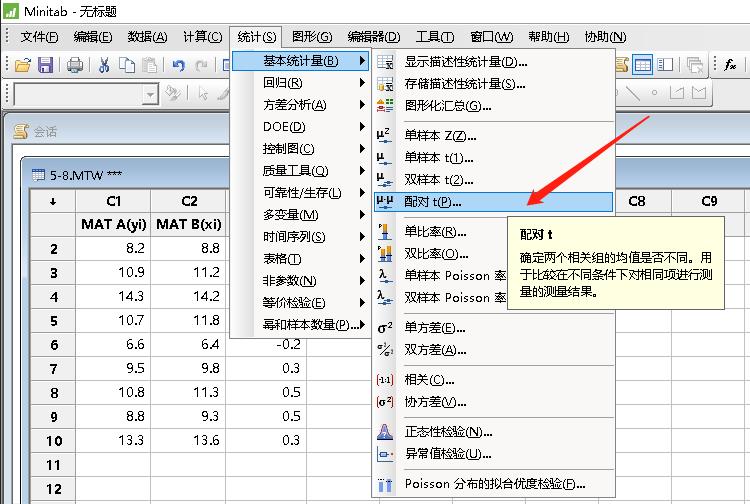
Task: Choose 图形化汇总(G)...
Action: pyautogui.click(x=493, y=106)
